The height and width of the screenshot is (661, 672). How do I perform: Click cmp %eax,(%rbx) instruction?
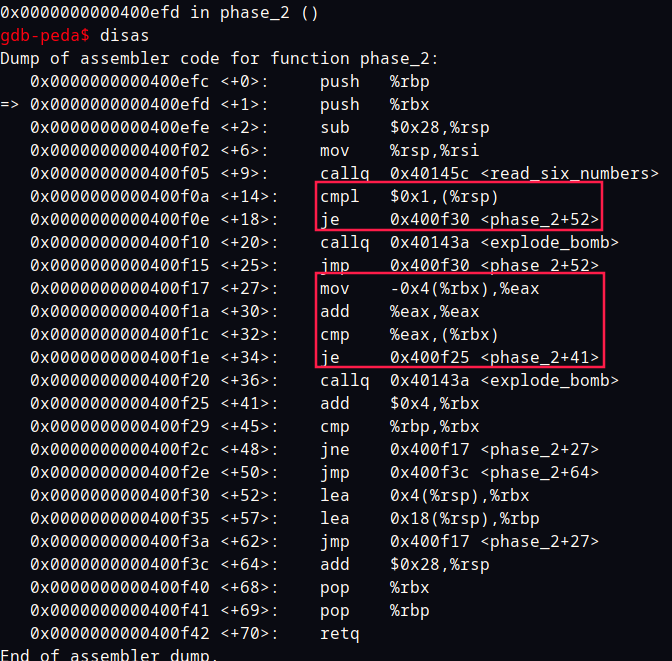(409, 335)
